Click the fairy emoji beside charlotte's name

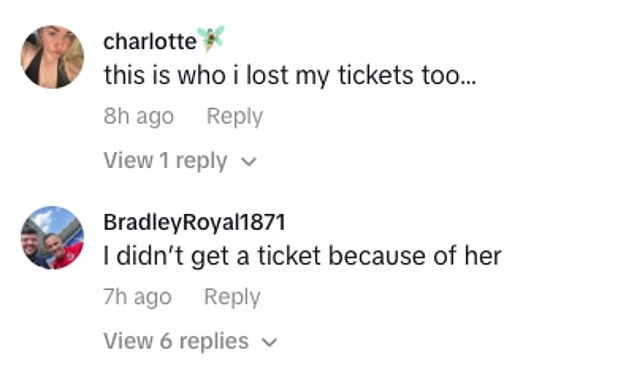210,38
